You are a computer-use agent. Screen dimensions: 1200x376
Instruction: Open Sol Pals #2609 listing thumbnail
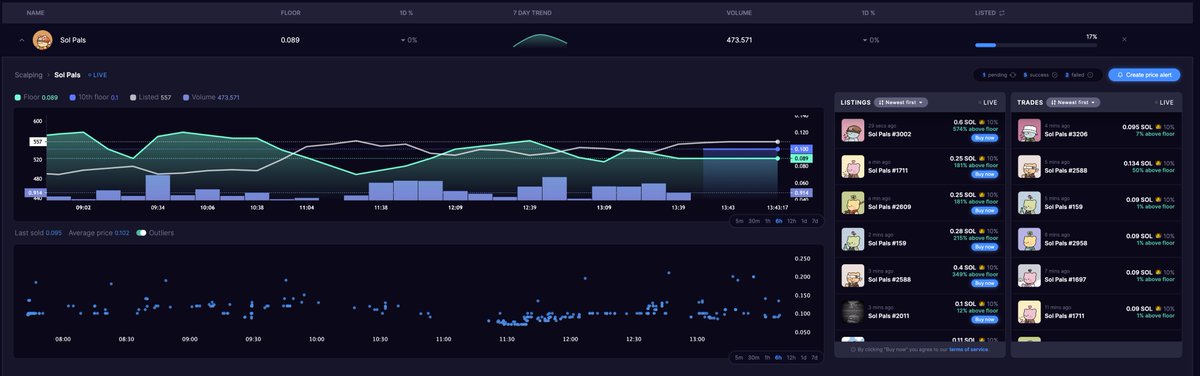point(853,203)
